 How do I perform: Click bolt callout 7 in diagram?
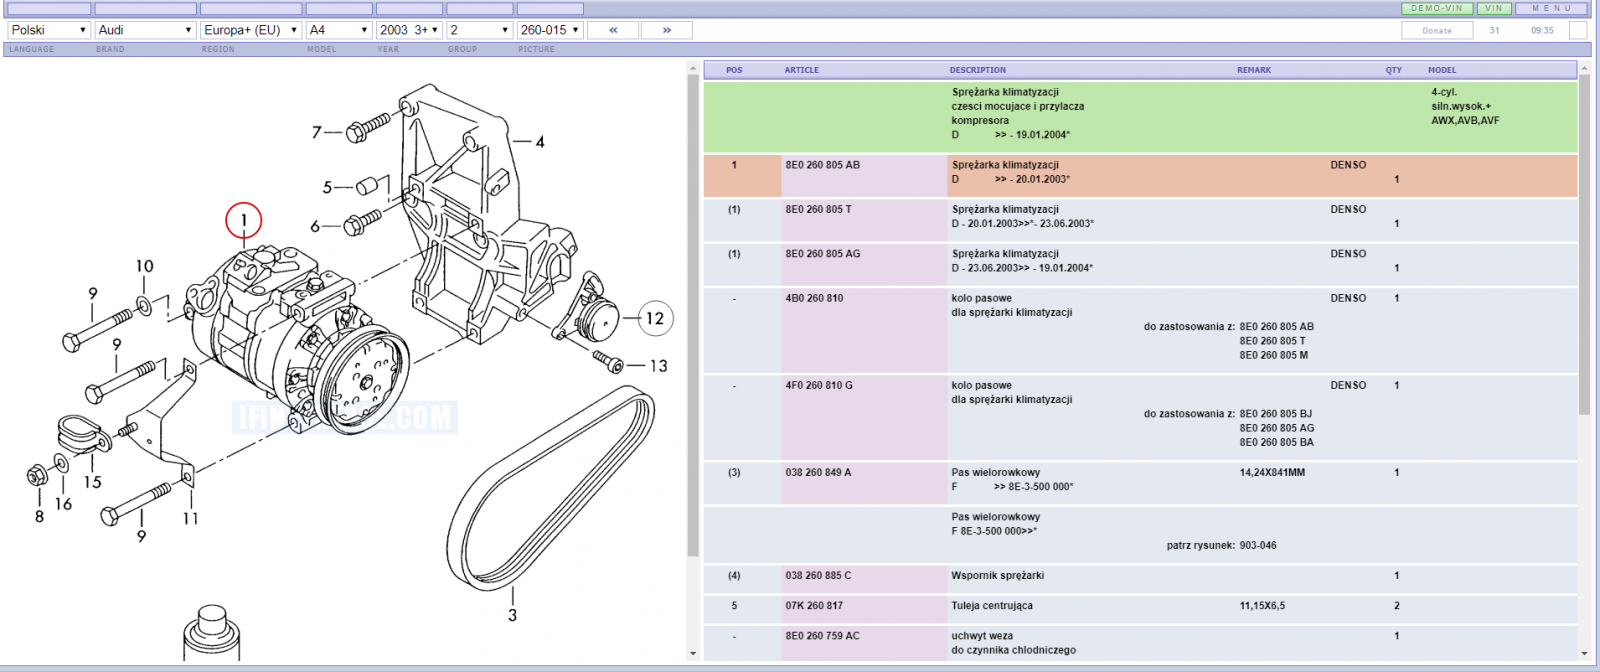pos(317,132)
